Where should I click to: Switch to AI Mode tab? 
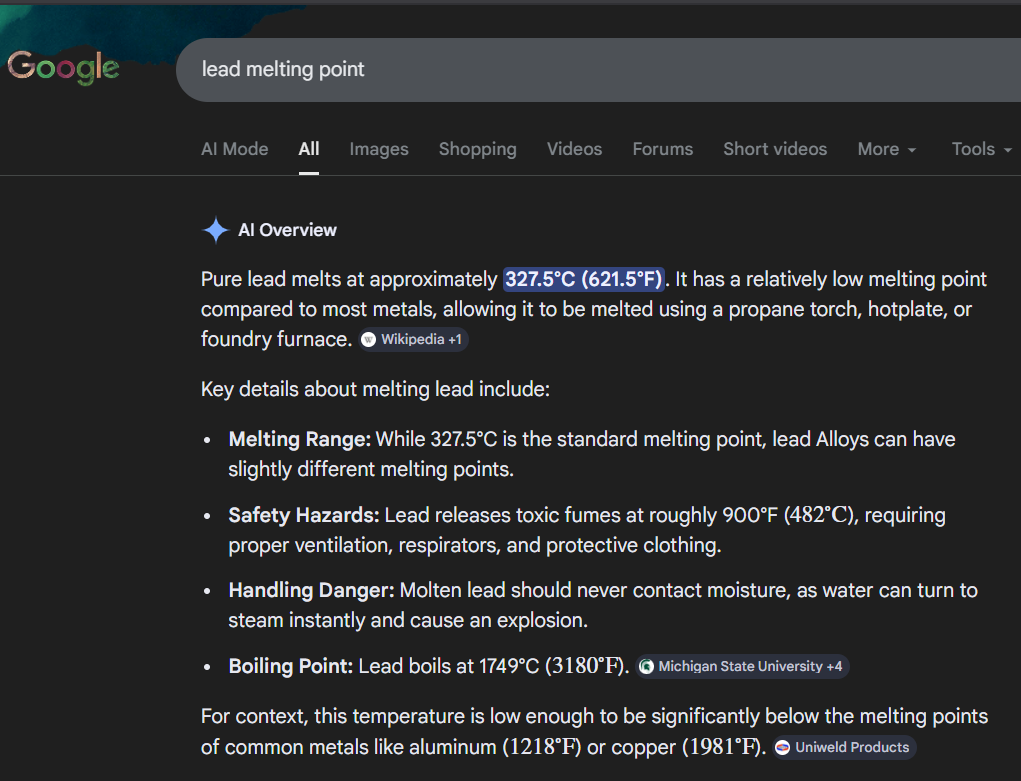coord(234,149)
